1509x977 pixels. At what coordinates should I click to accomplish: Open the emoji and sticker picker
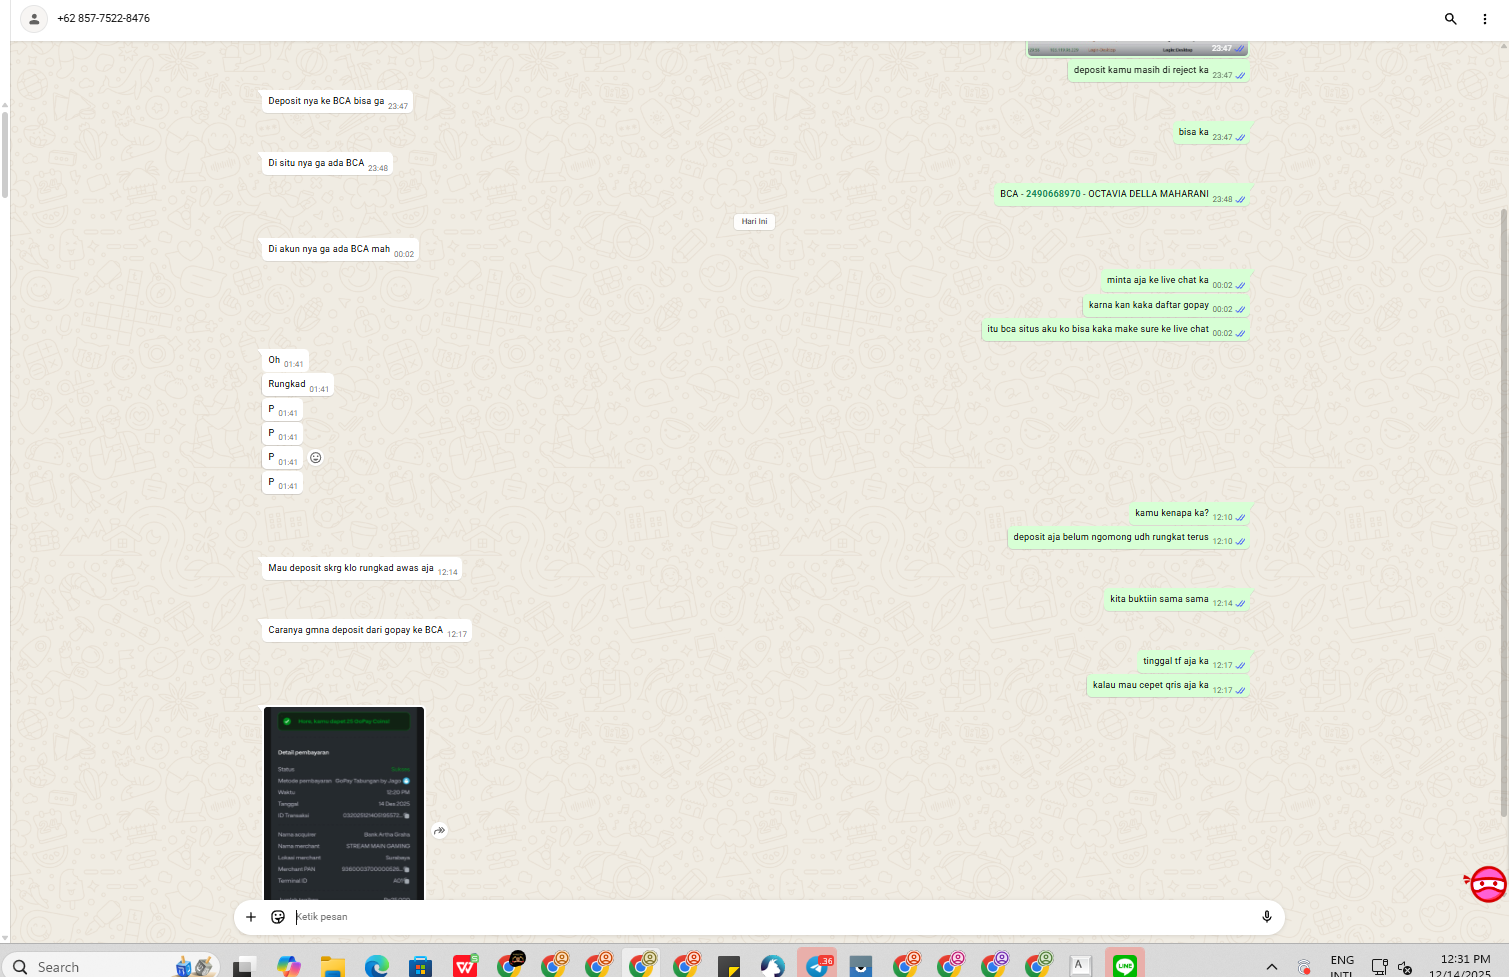(278, 917)
